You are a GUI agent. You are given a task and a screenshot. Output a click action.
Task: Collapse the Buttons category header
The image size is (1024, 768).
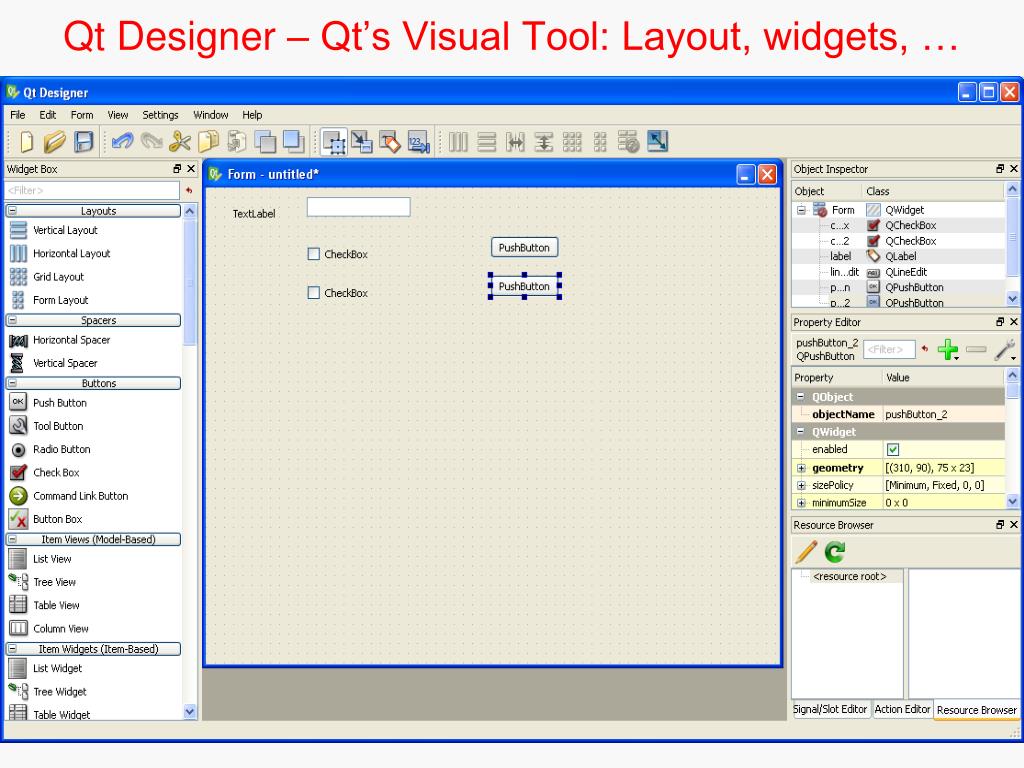point(12,383)
